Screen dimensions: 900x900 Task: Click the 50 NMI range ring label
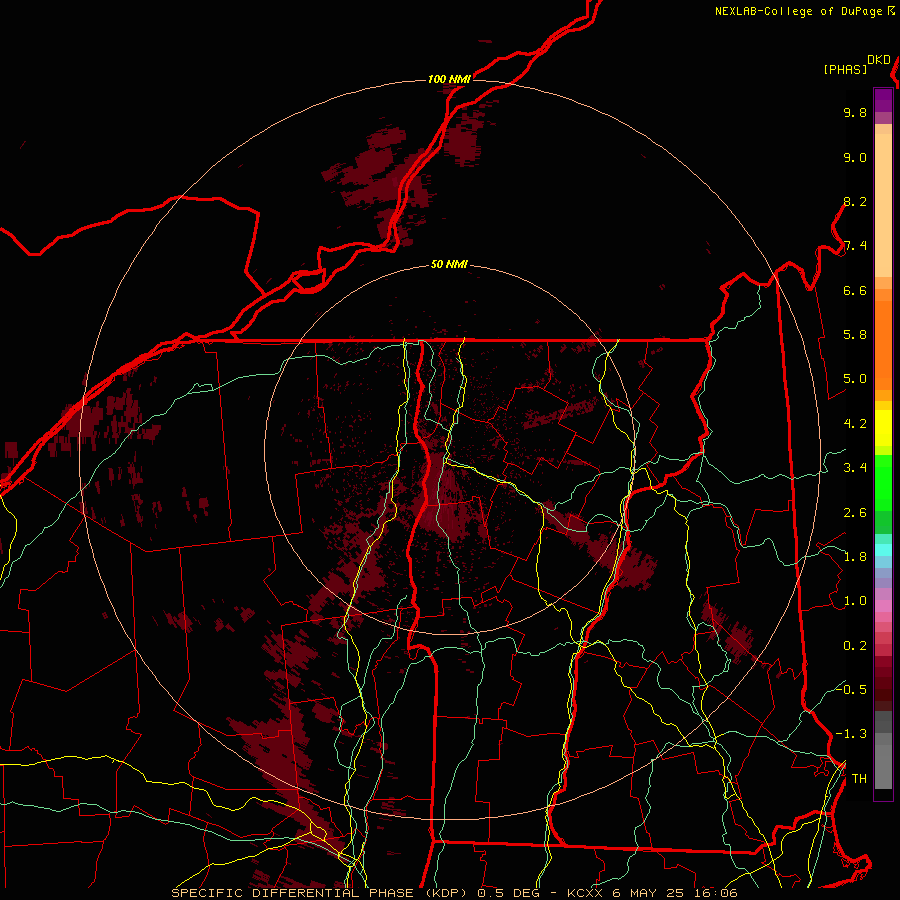tap(449, 265)
